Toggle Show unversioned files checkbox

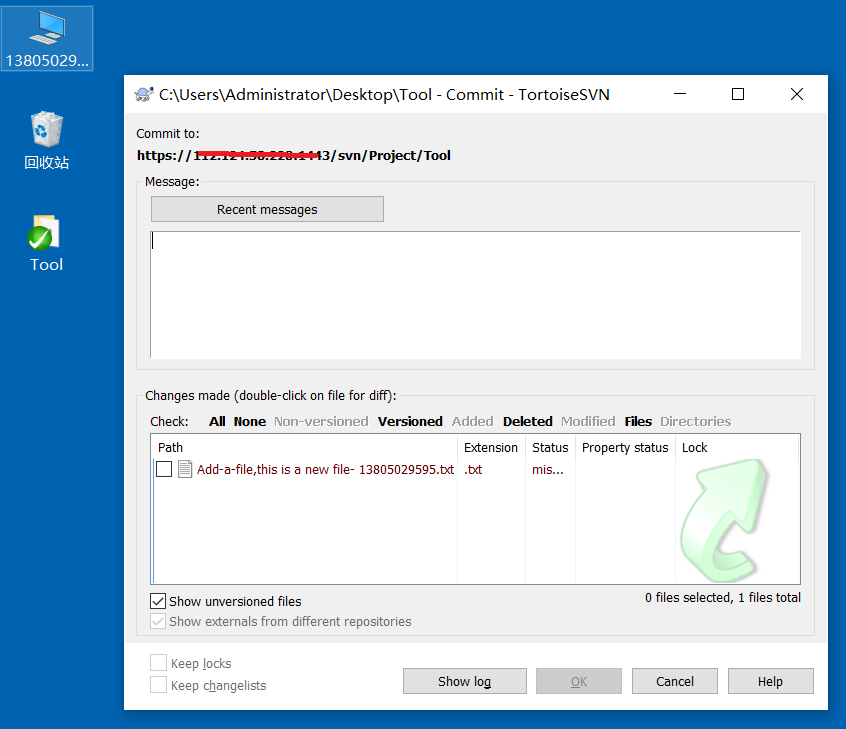click(x=158, y=601)
